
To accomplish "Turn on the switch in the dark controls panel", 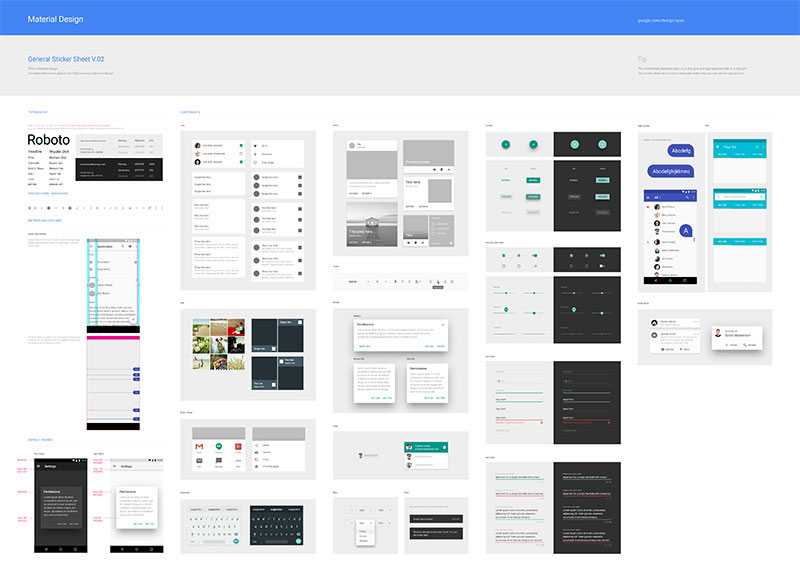I will 602,255.
